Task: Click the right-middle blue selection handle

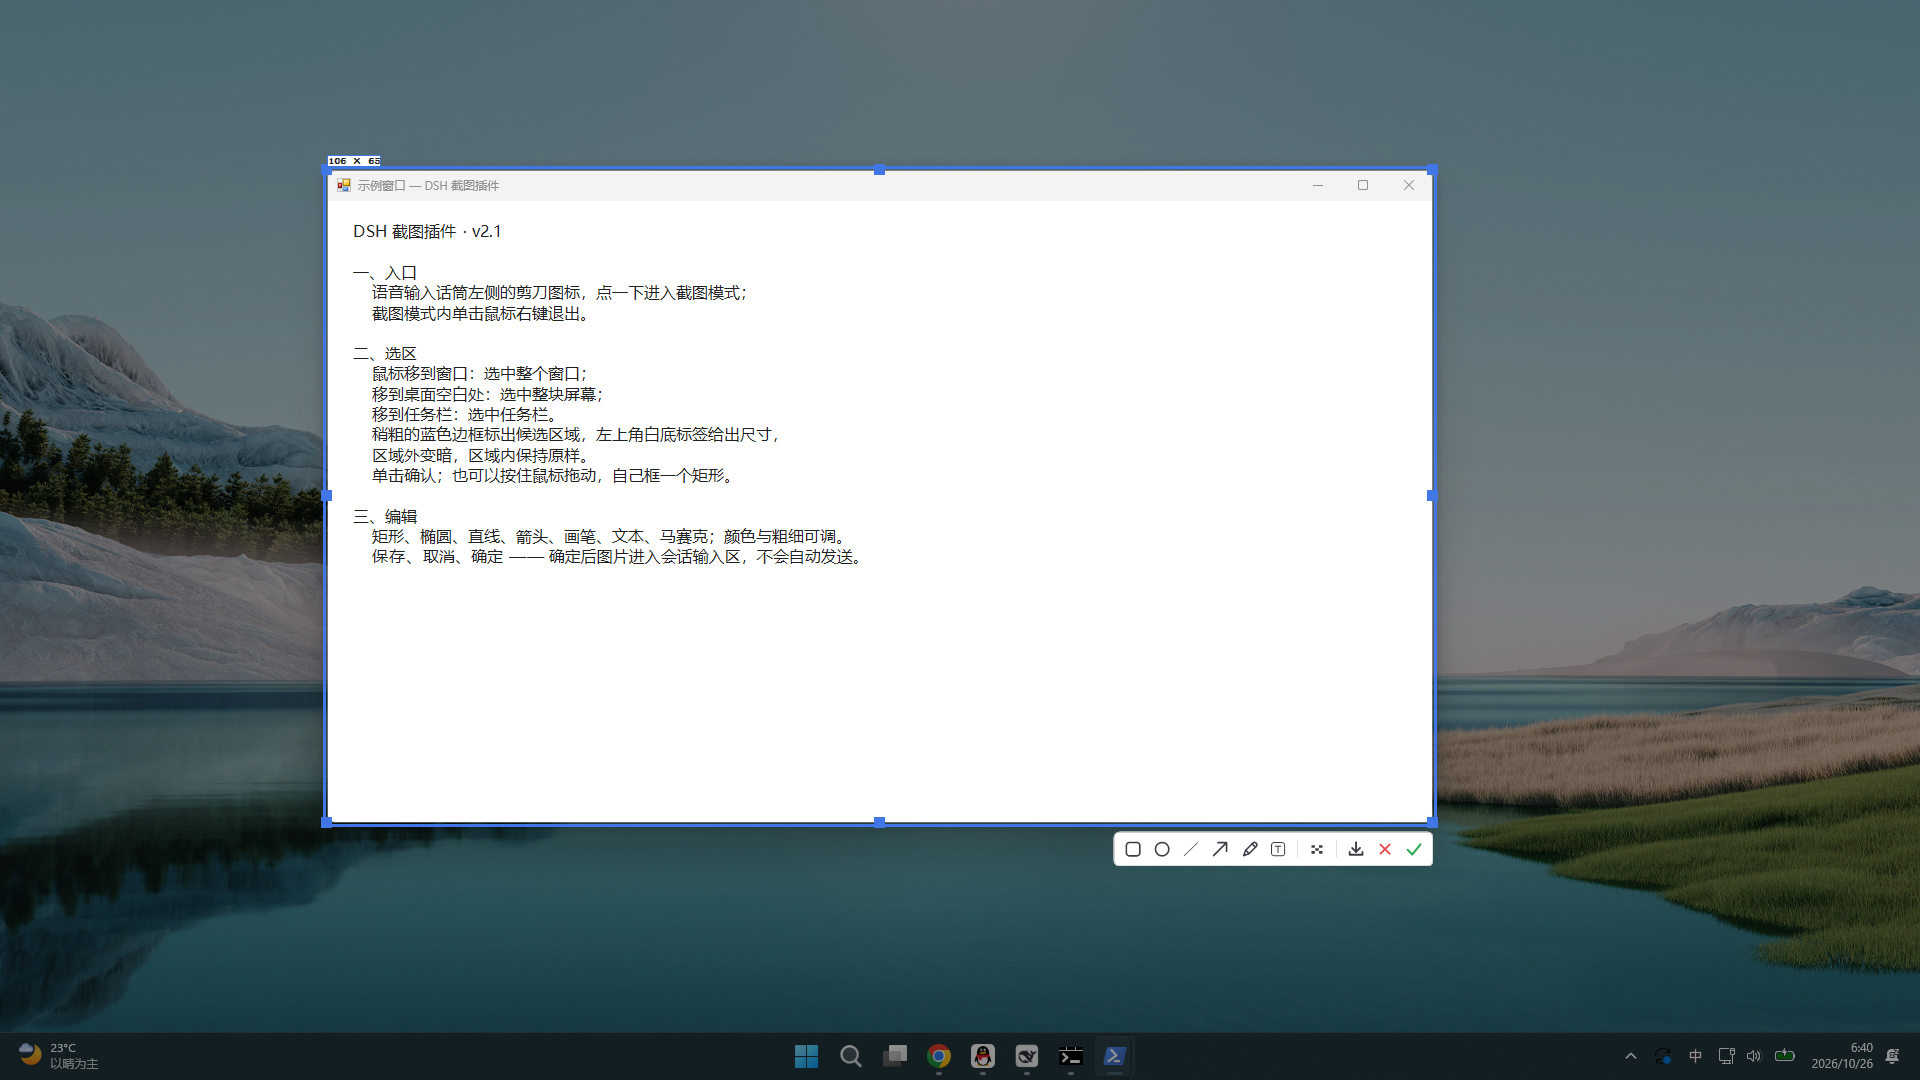Action: click(x=1432, y=495)
